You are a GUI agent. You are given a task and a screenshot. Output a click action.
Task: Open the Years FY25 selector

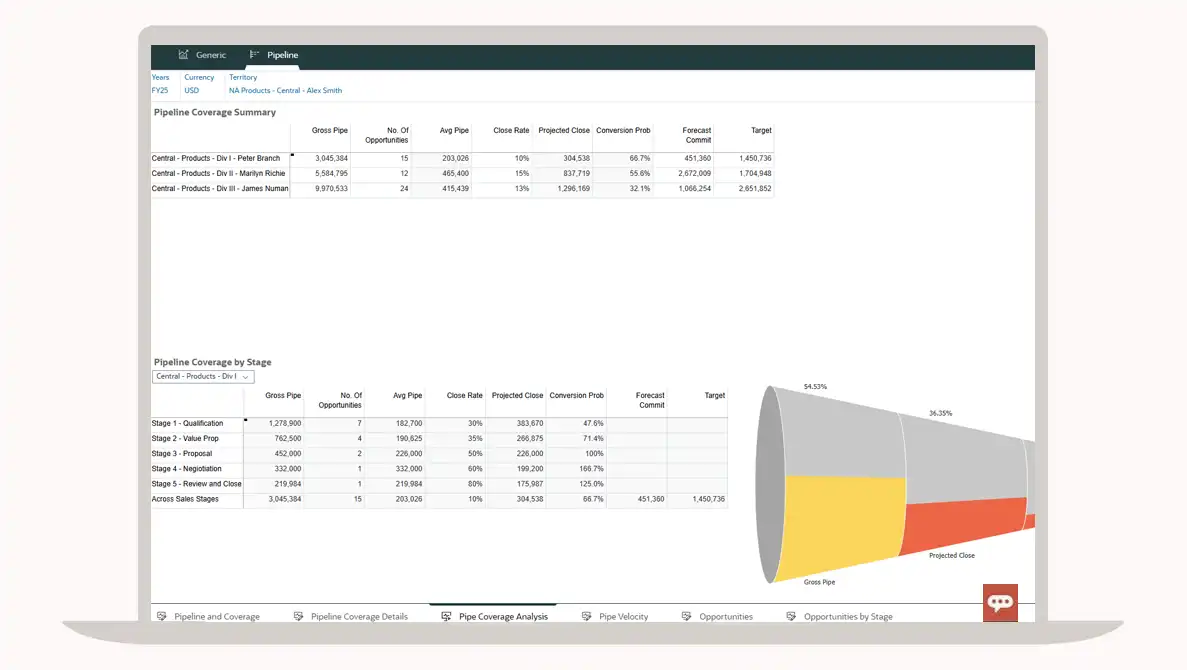tap(160, 90)
